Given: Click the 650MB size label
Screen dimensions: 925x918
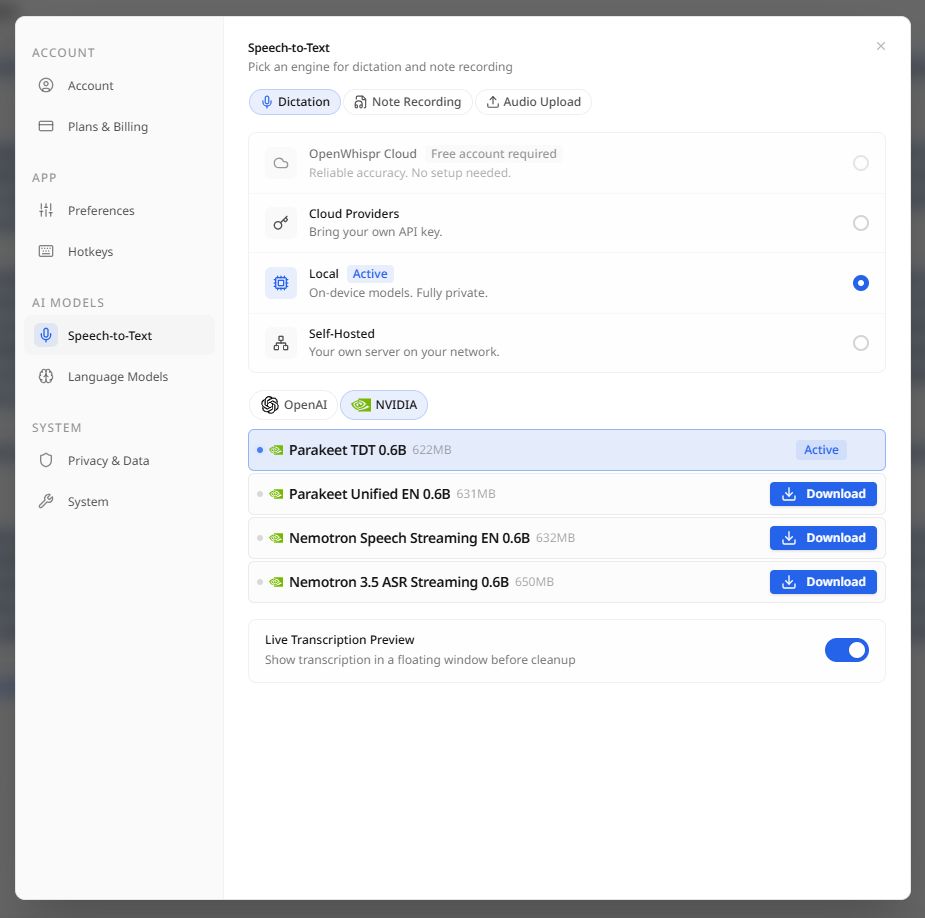Looking at the screenshot, I should [x=534, y=582].
